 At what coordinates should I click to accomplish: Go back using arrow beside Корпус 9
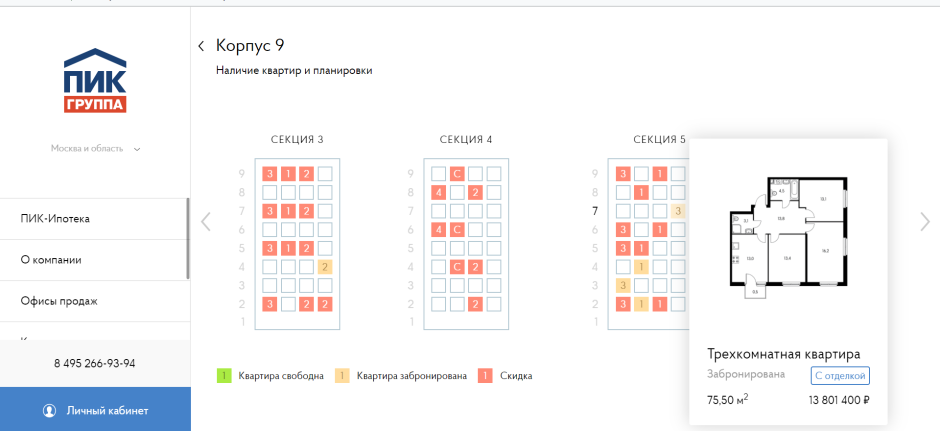click(201, 46)
